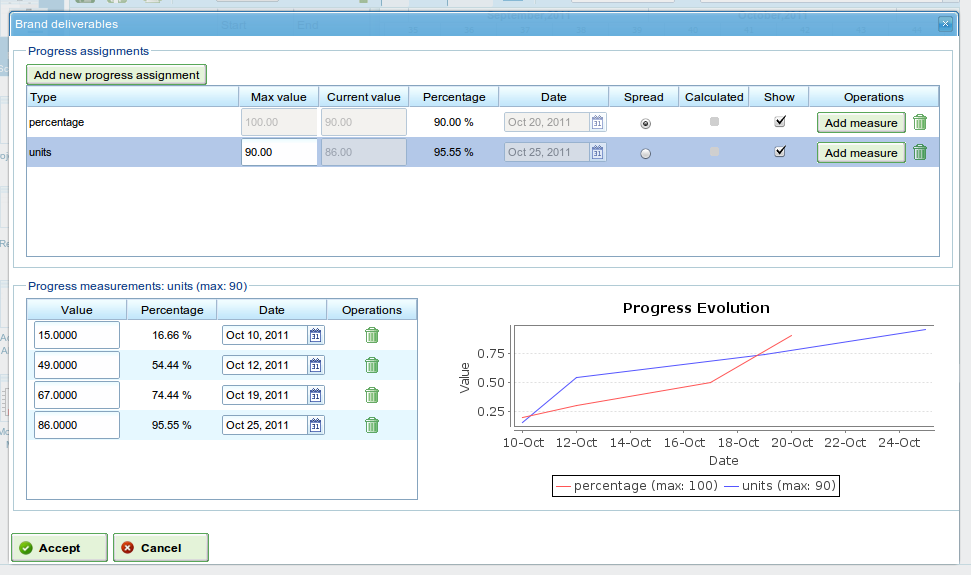
Task: Open calendar icon next to Oct 25, 2011 measurement
Action: point(315,425)
